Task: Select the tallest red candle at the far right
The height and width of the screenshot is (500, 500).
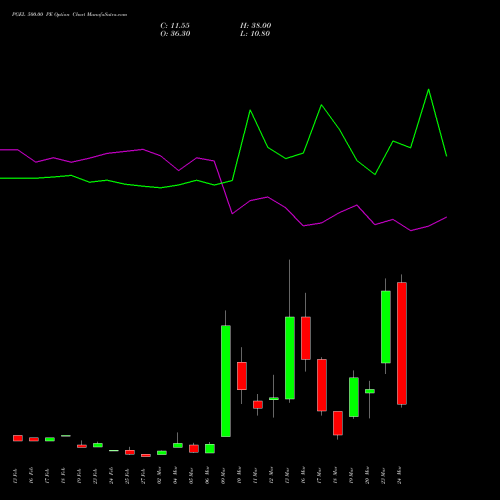Action: click(x=402, y=343)
